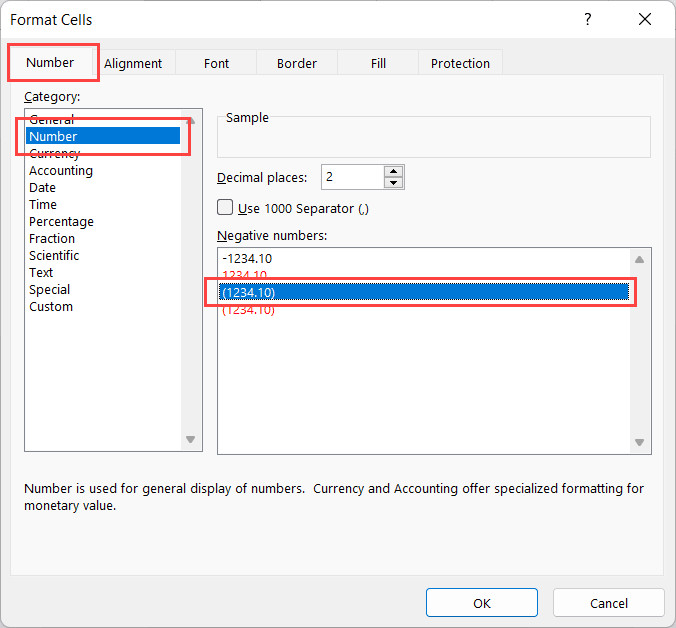Open the Font tab

(216, 63)
